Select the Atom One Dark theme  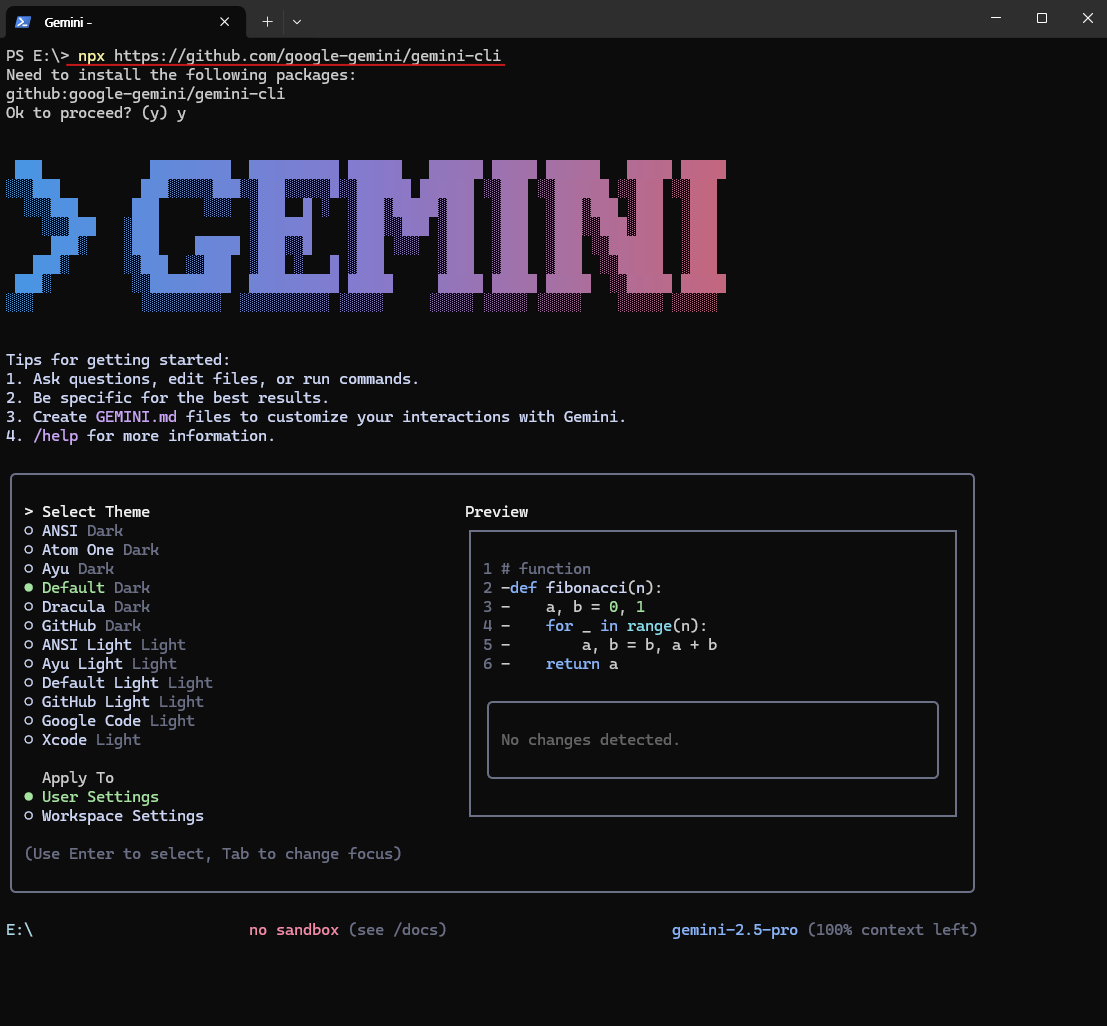(92, 550)
